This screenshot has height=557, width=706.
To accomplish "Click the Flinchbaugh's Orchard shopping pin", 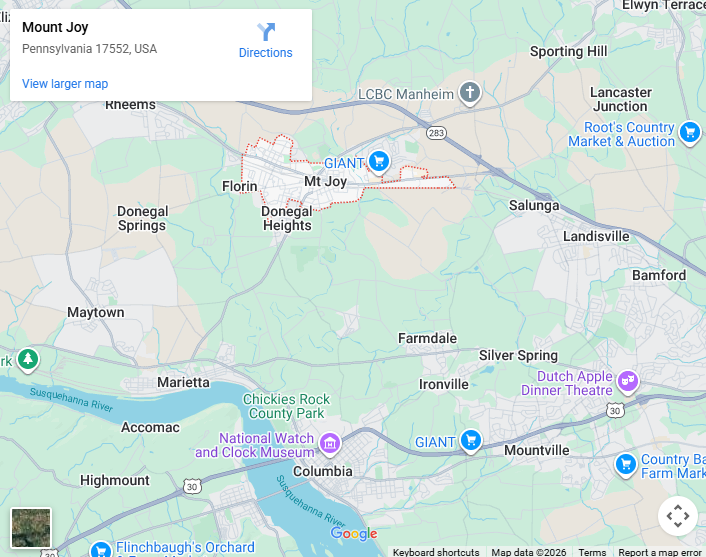I will click(x=101, y=549).
